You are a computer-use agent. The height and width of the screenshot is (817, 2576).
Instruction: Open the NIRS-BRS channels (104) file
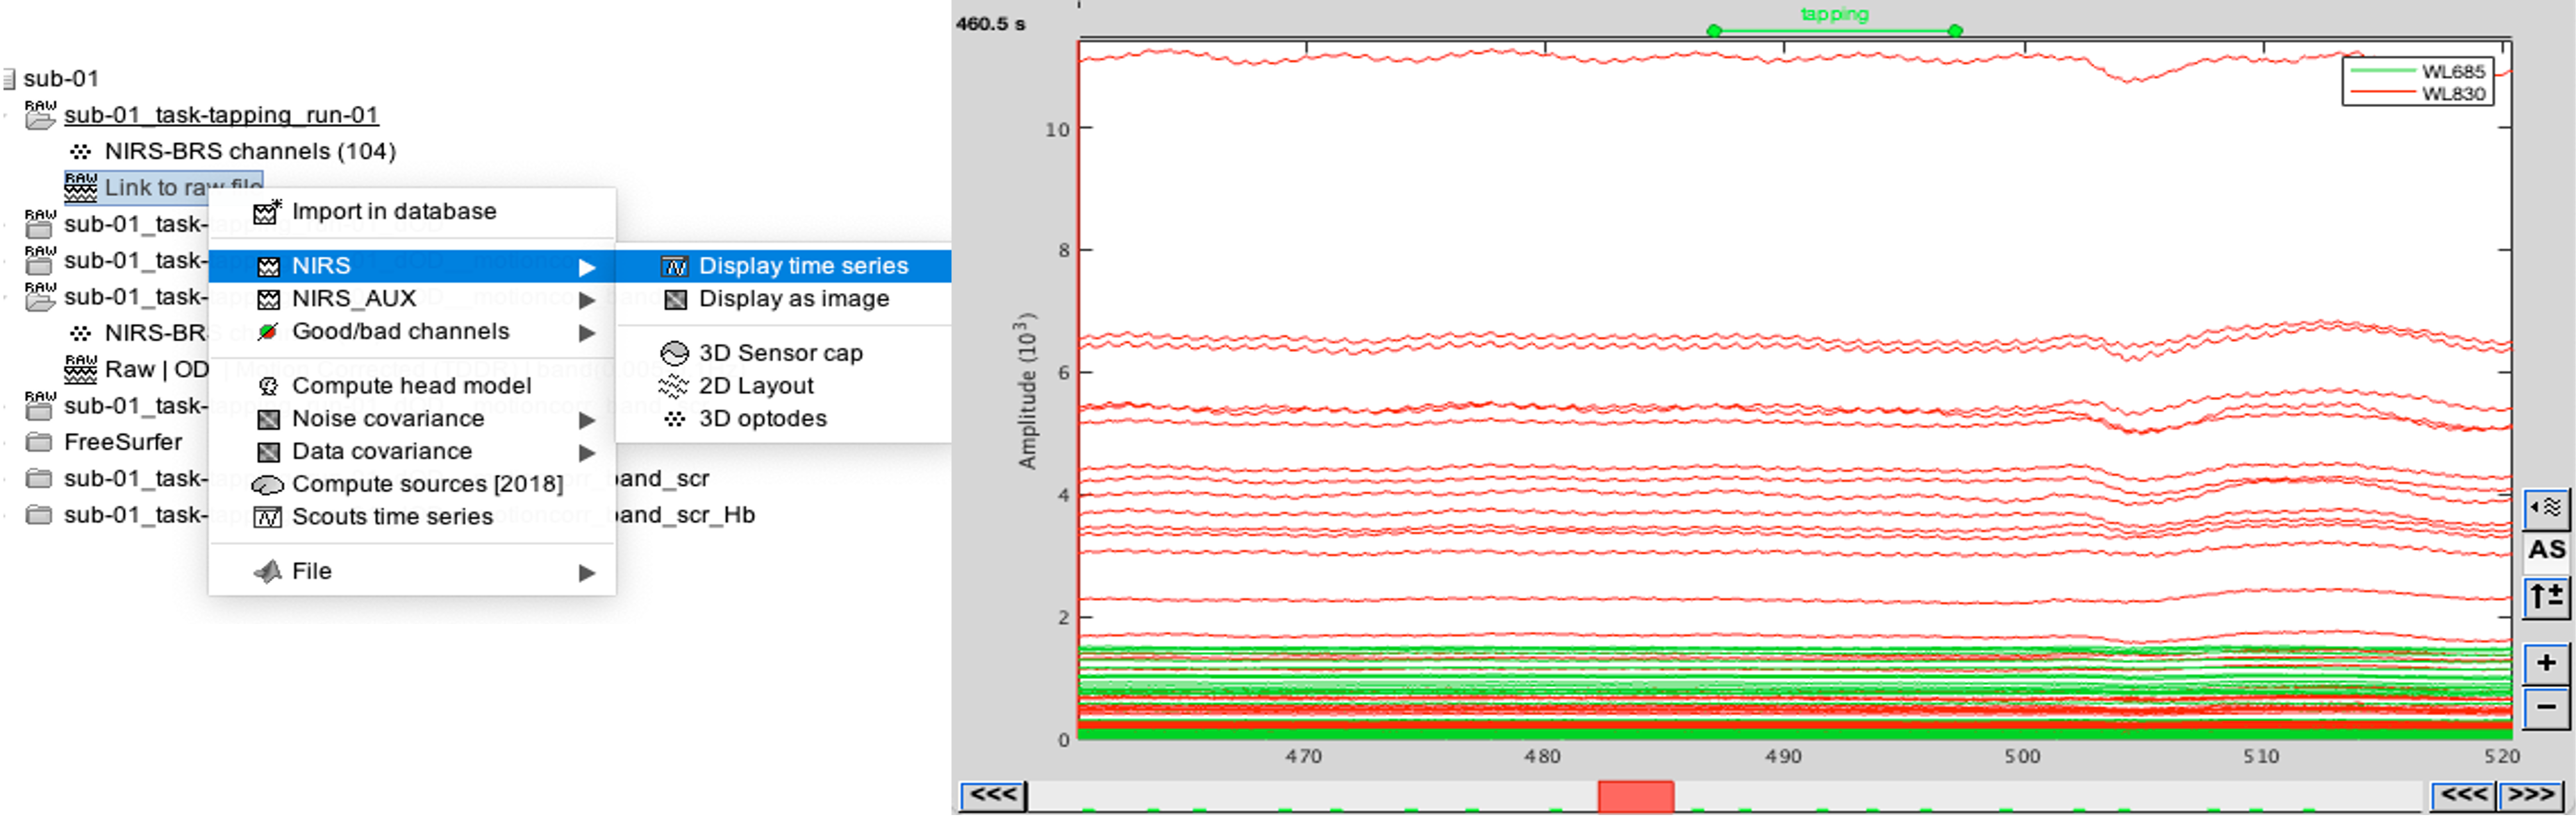250,151
